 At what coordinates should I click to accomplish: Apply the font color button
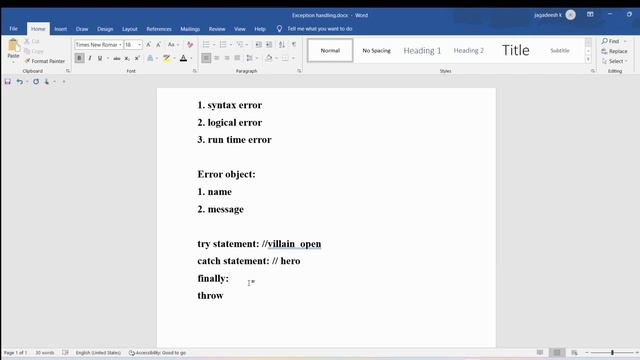[184, 58]
